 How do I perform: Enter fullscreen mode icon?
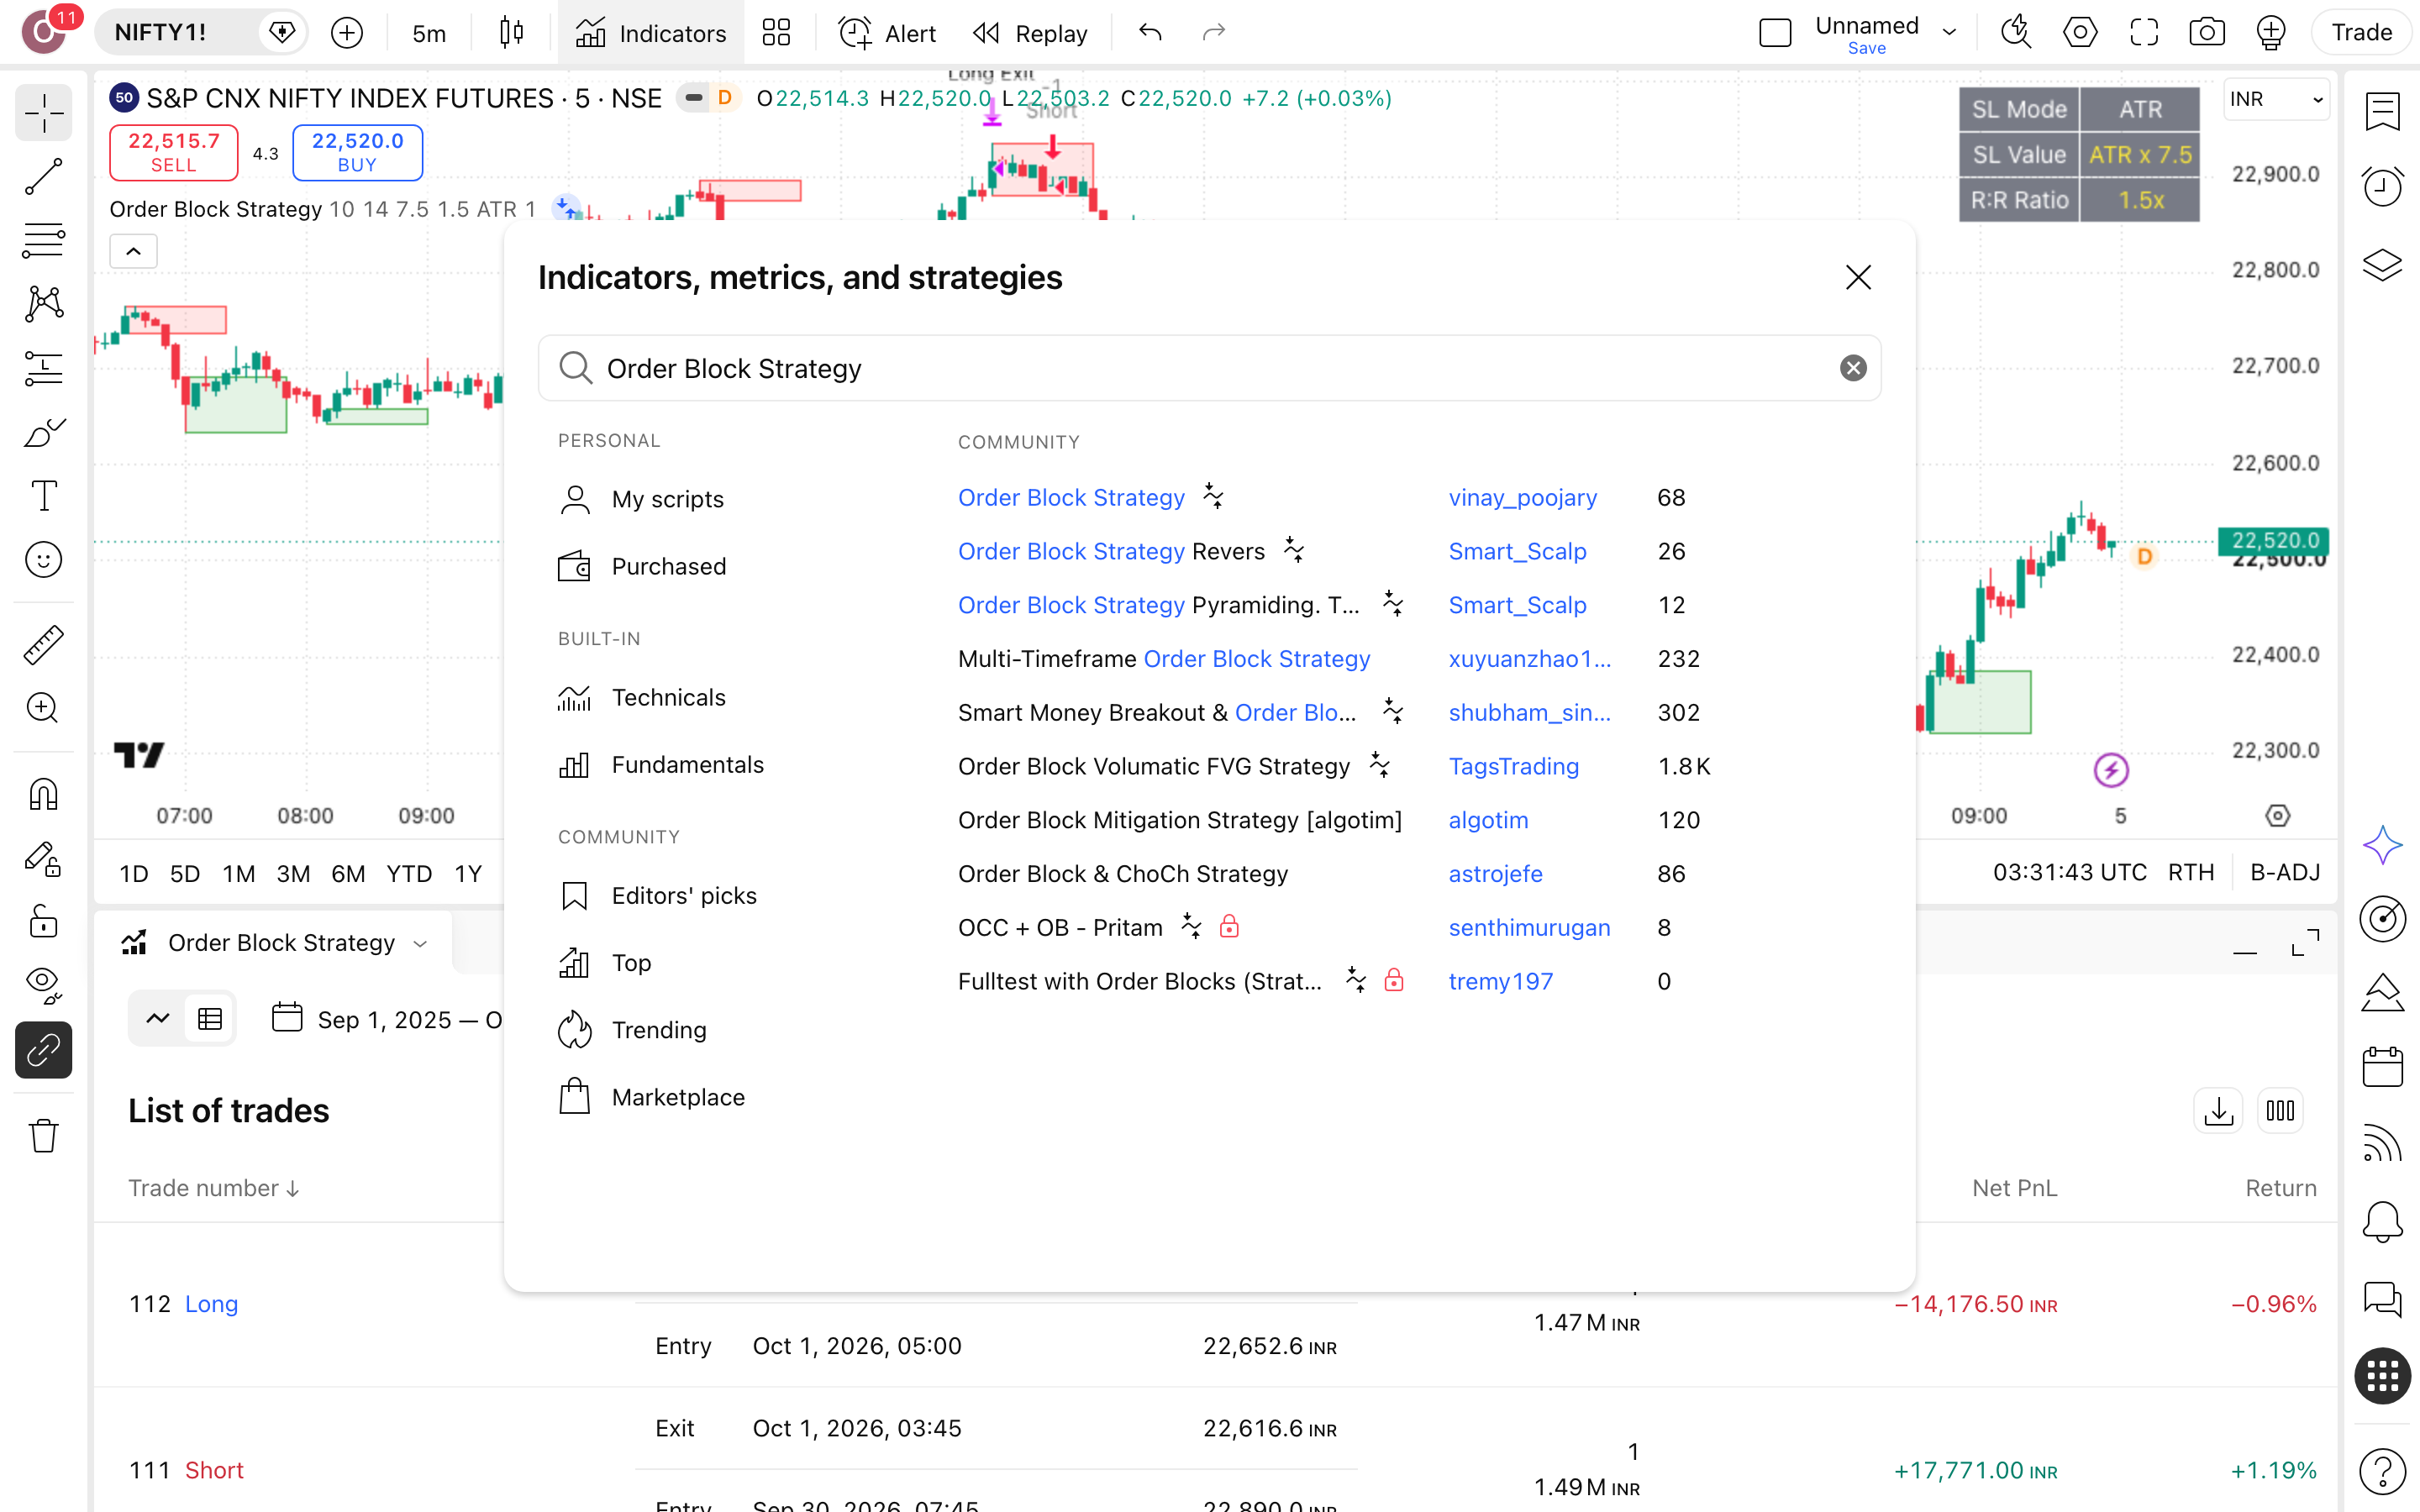click(x=2144, y=33)
